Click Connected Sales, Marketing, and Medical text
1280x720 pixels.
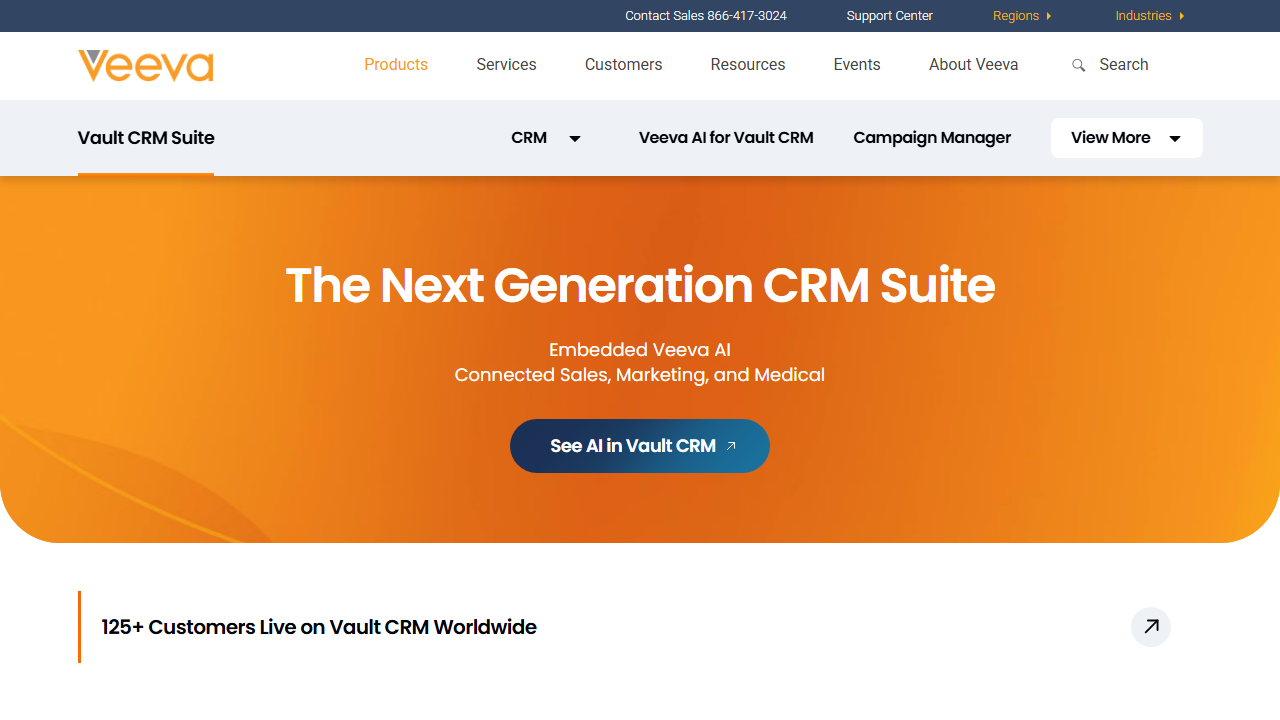point(640,375)
